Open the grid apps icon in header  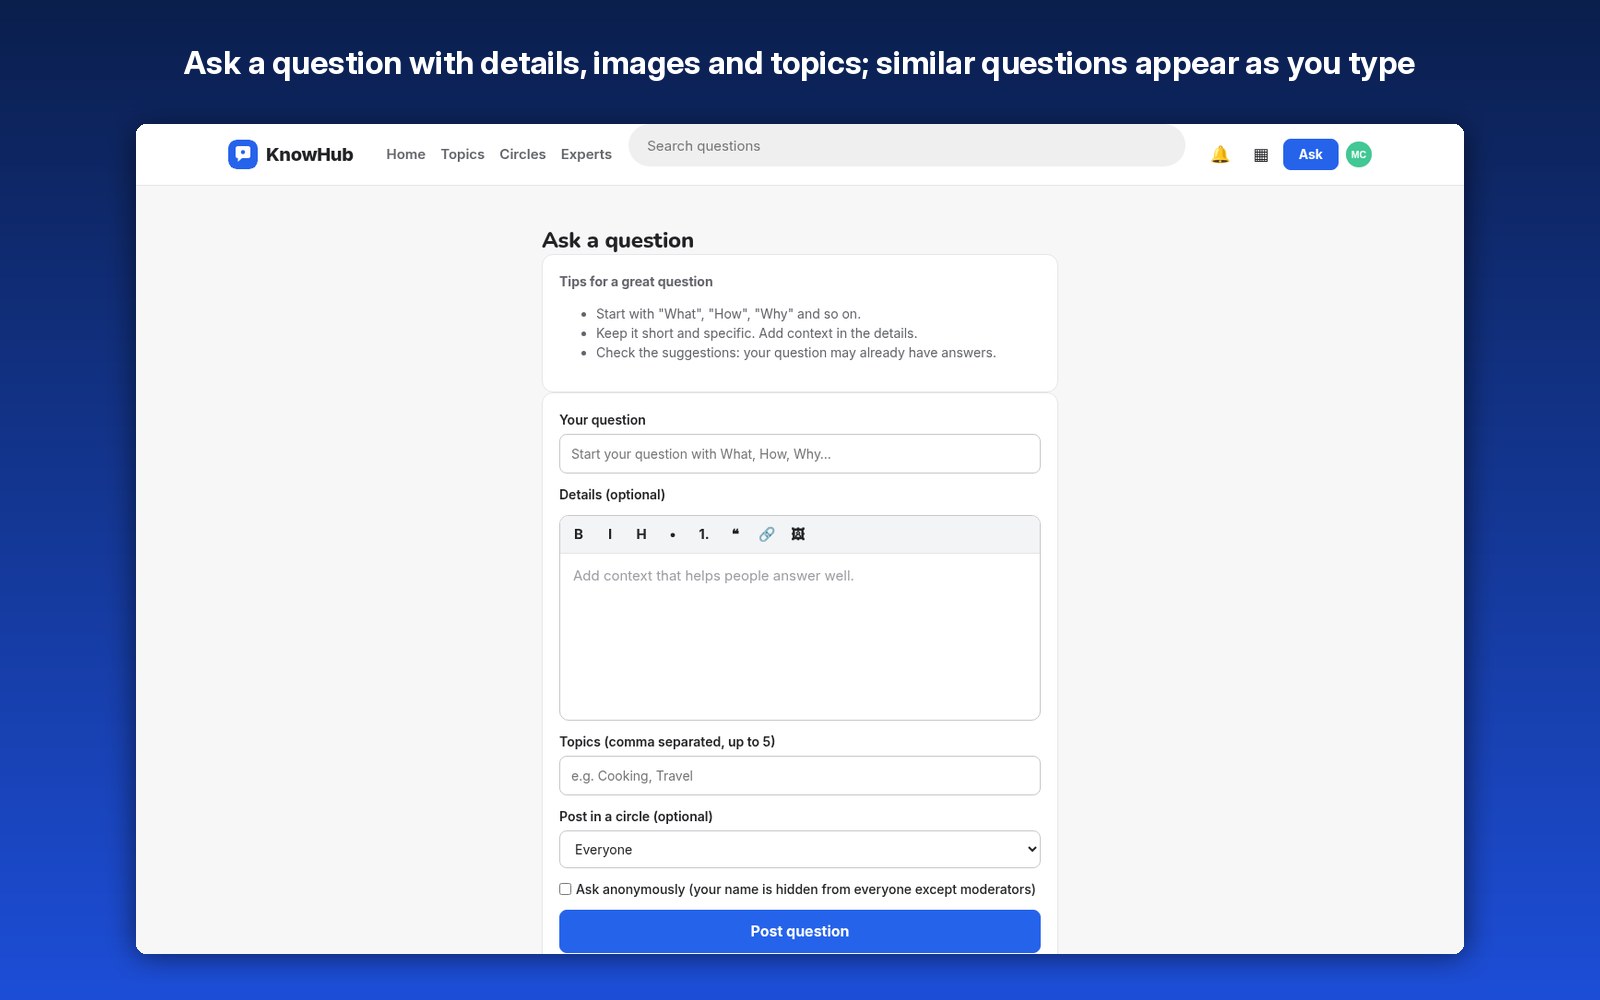[x=1261, y=154]
